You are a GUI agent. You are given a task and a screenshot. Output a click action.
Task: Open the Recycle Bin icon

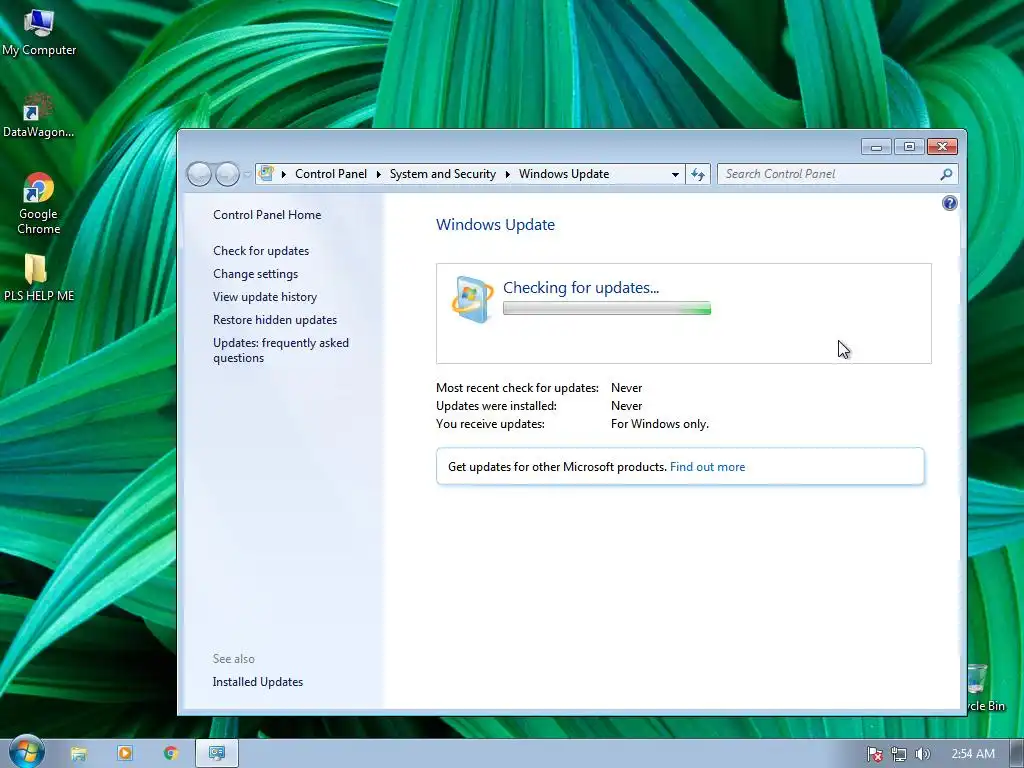click(986, 687)
